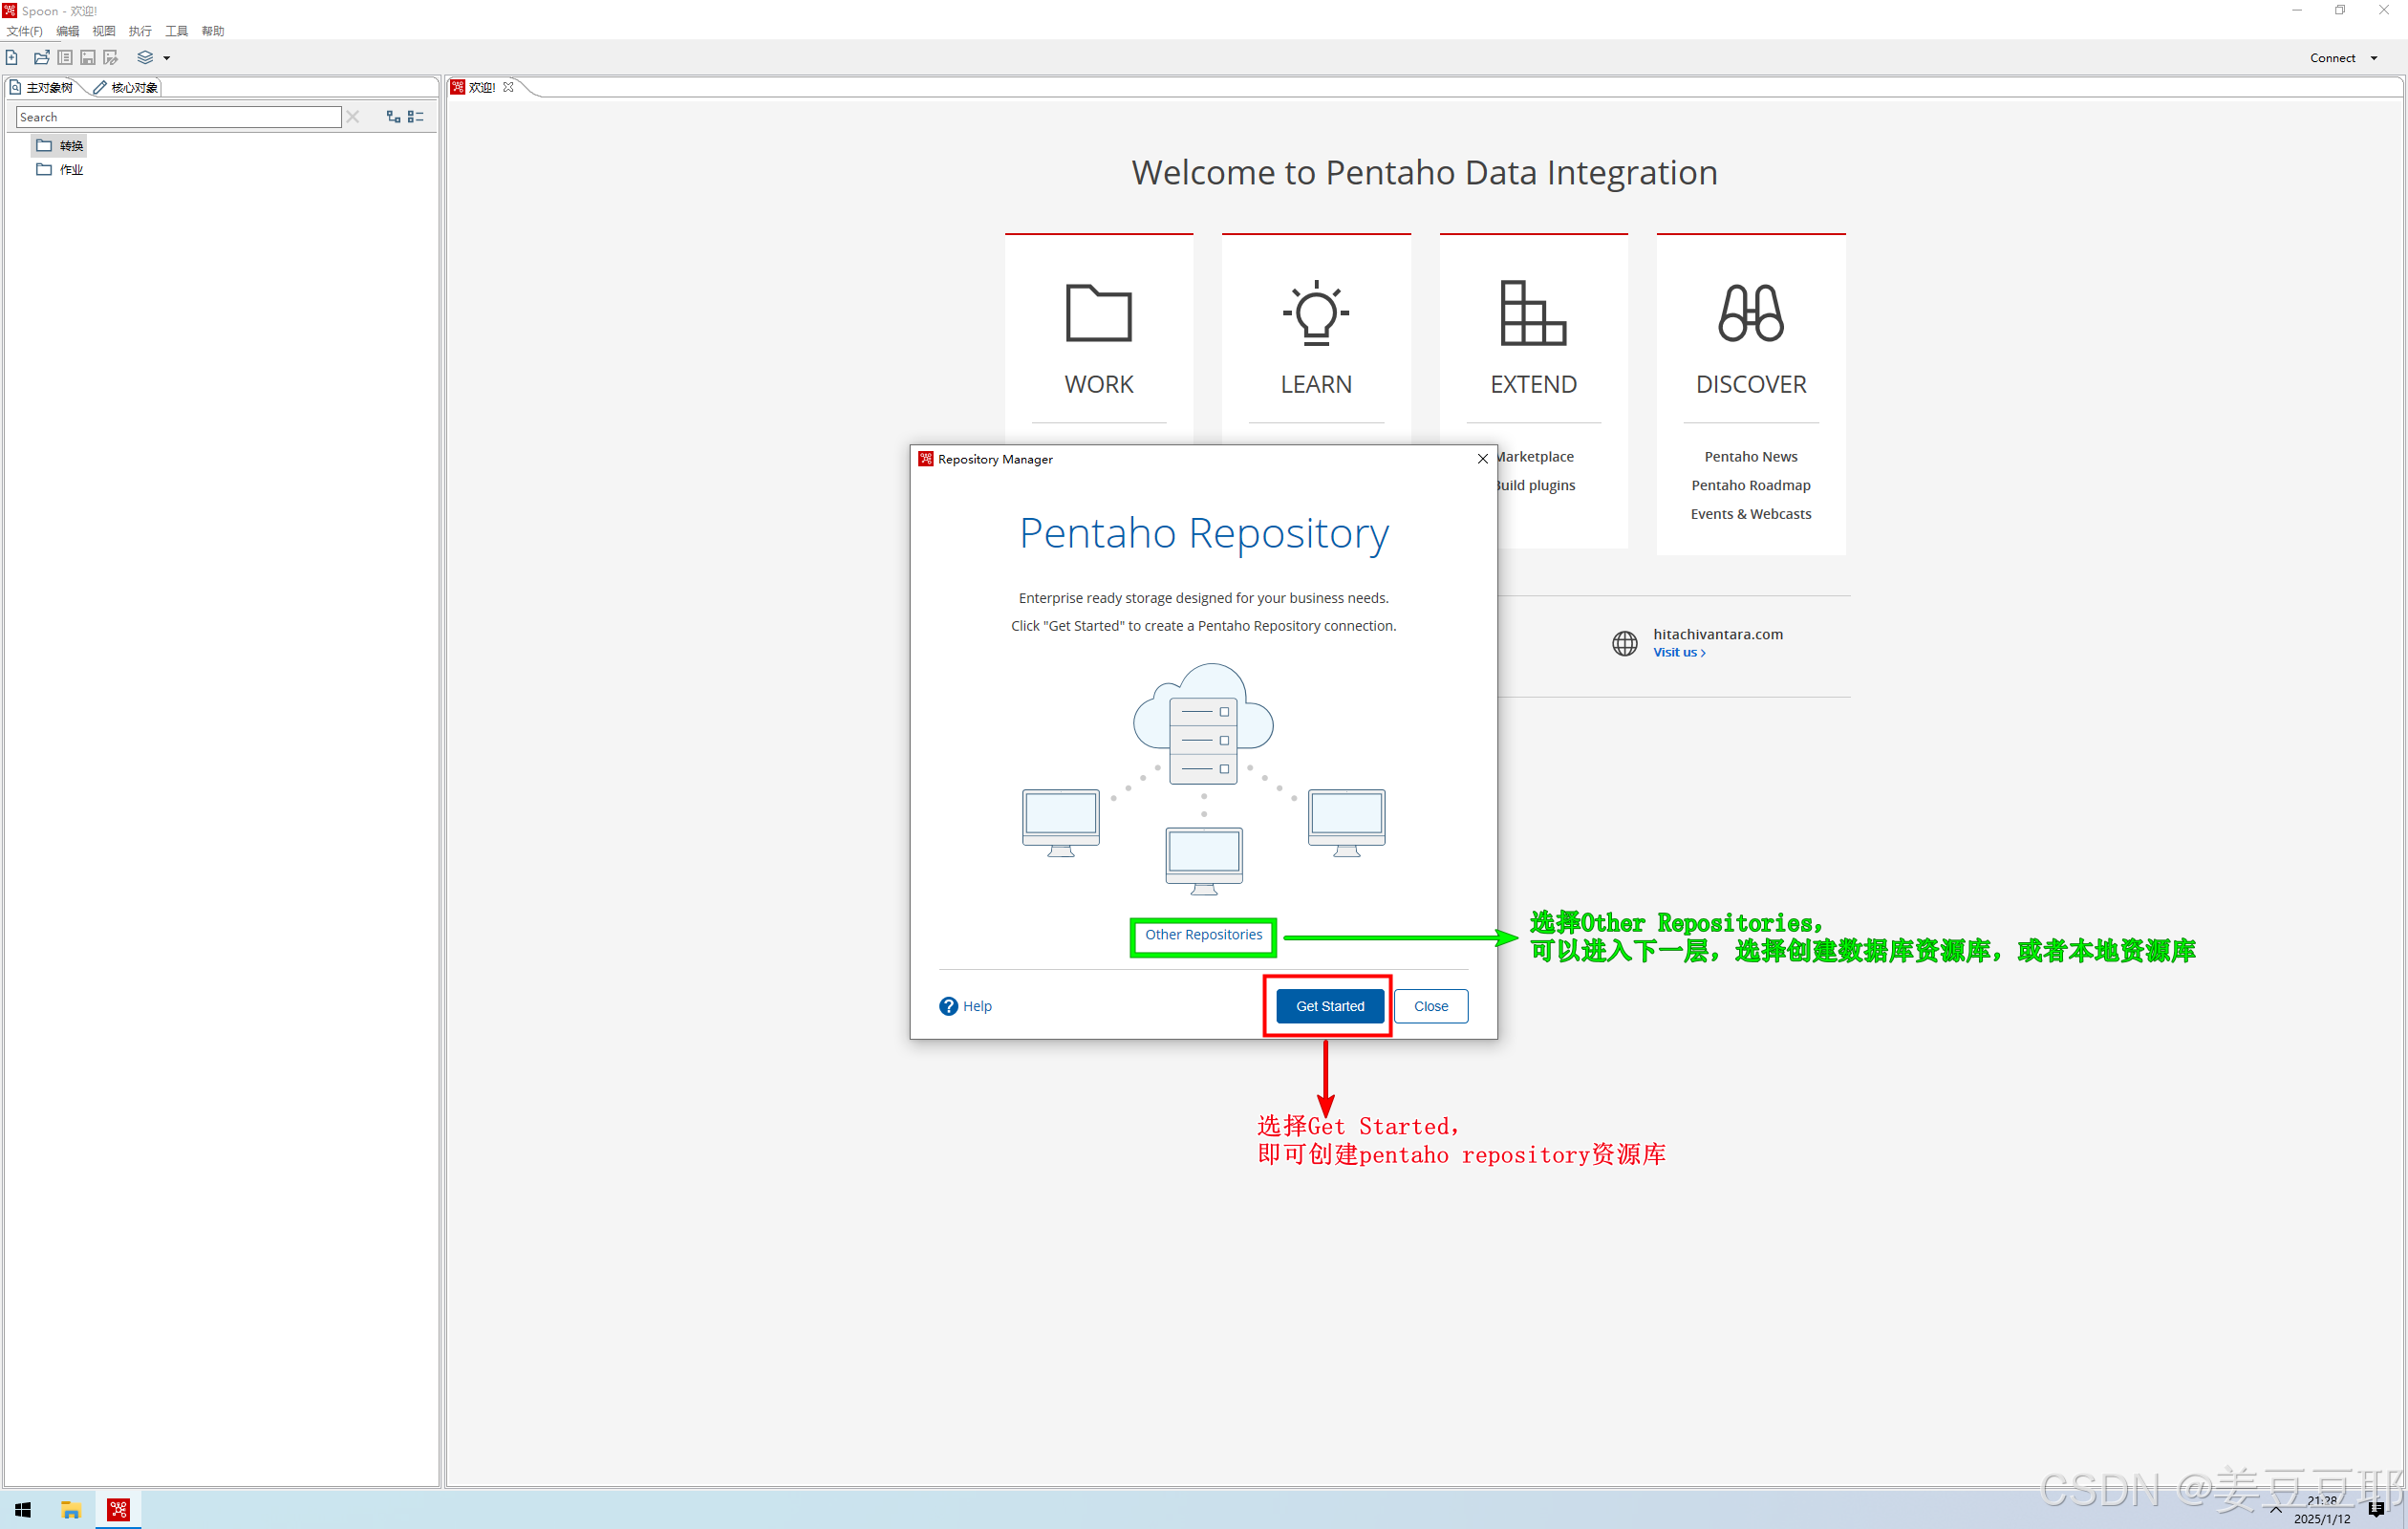This screenshot has height=1529, width=2408.
Task: Click the save as toolbar icon
Action: (111, 58)
